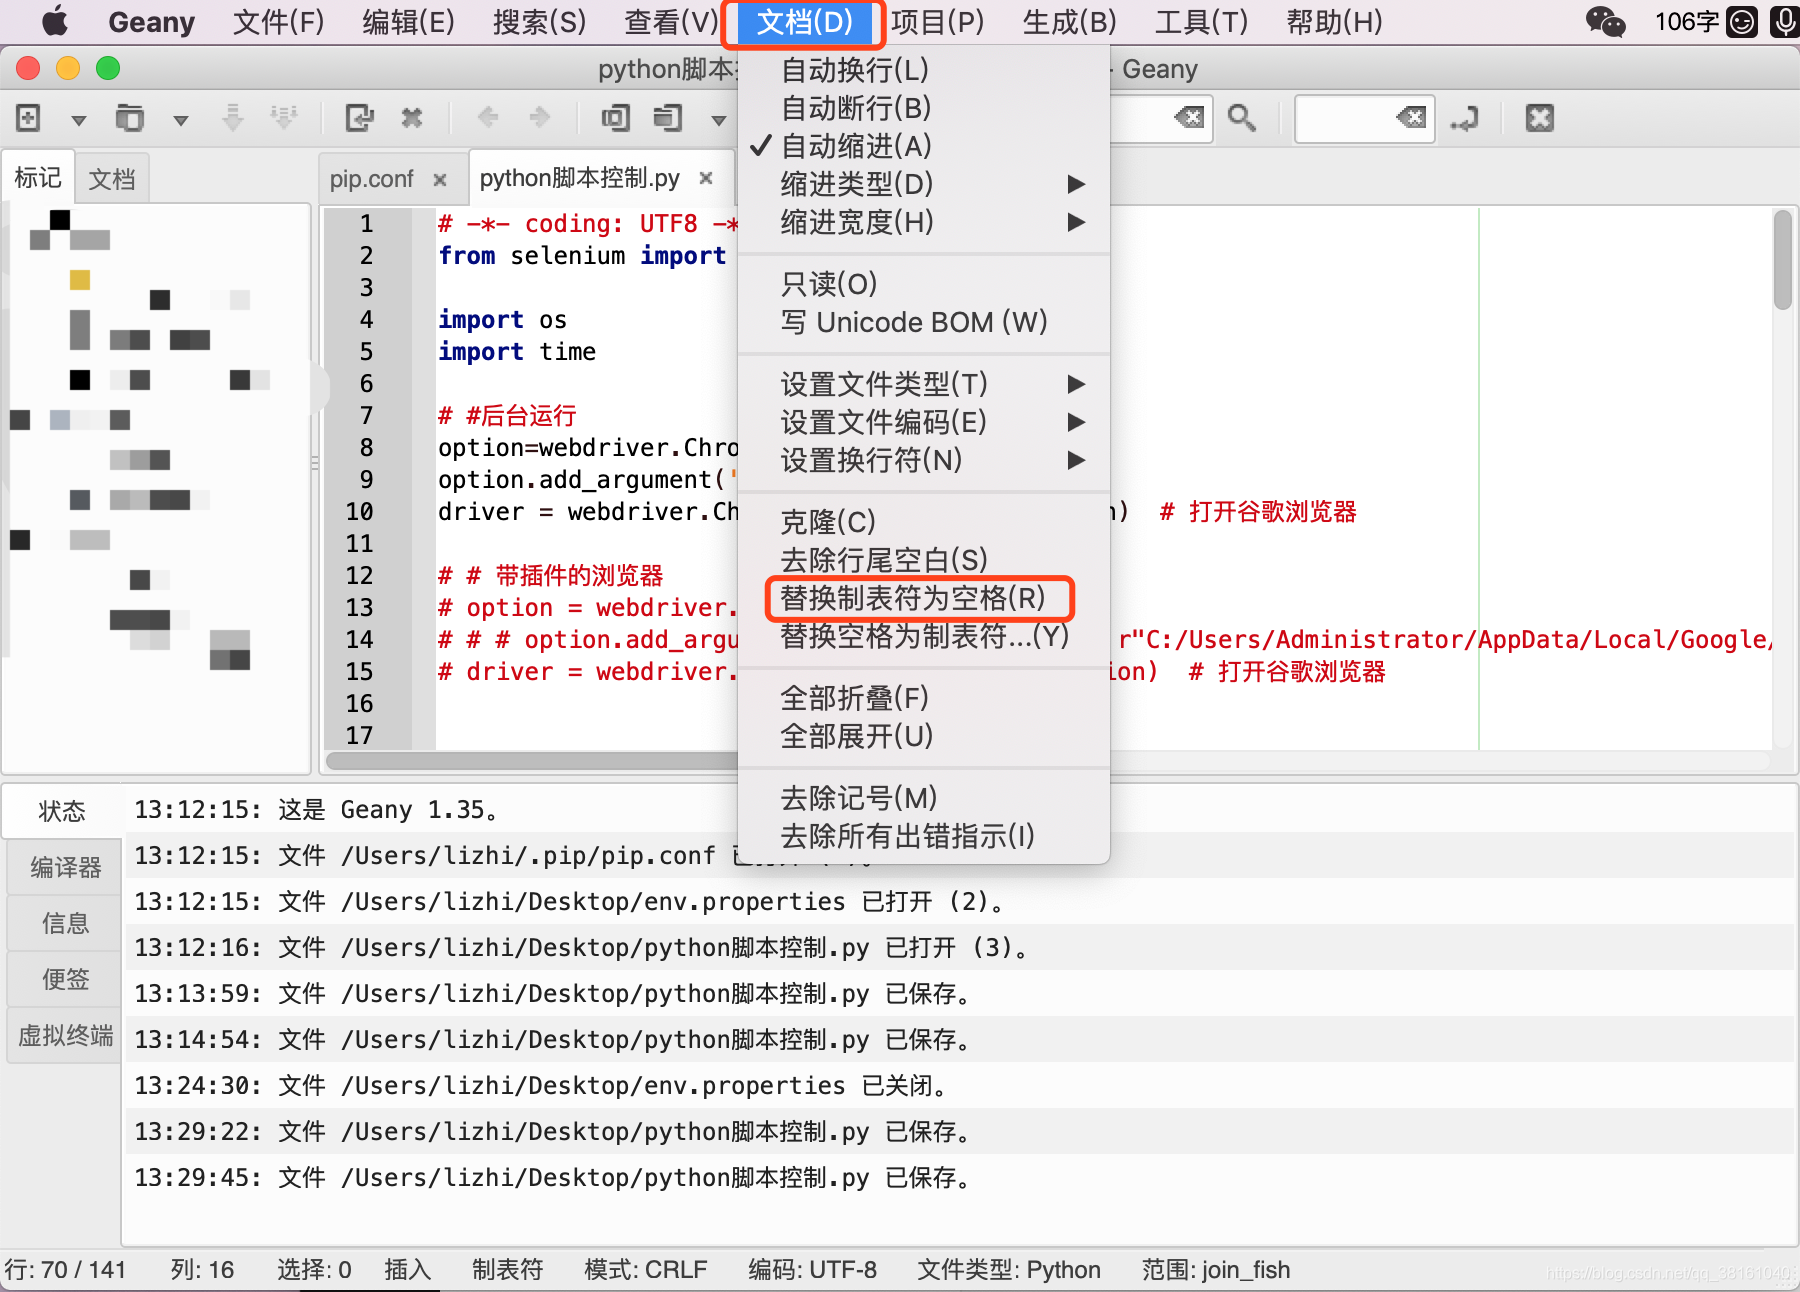
Task: Click the jump to line arrow icon
Action: 1464,118
